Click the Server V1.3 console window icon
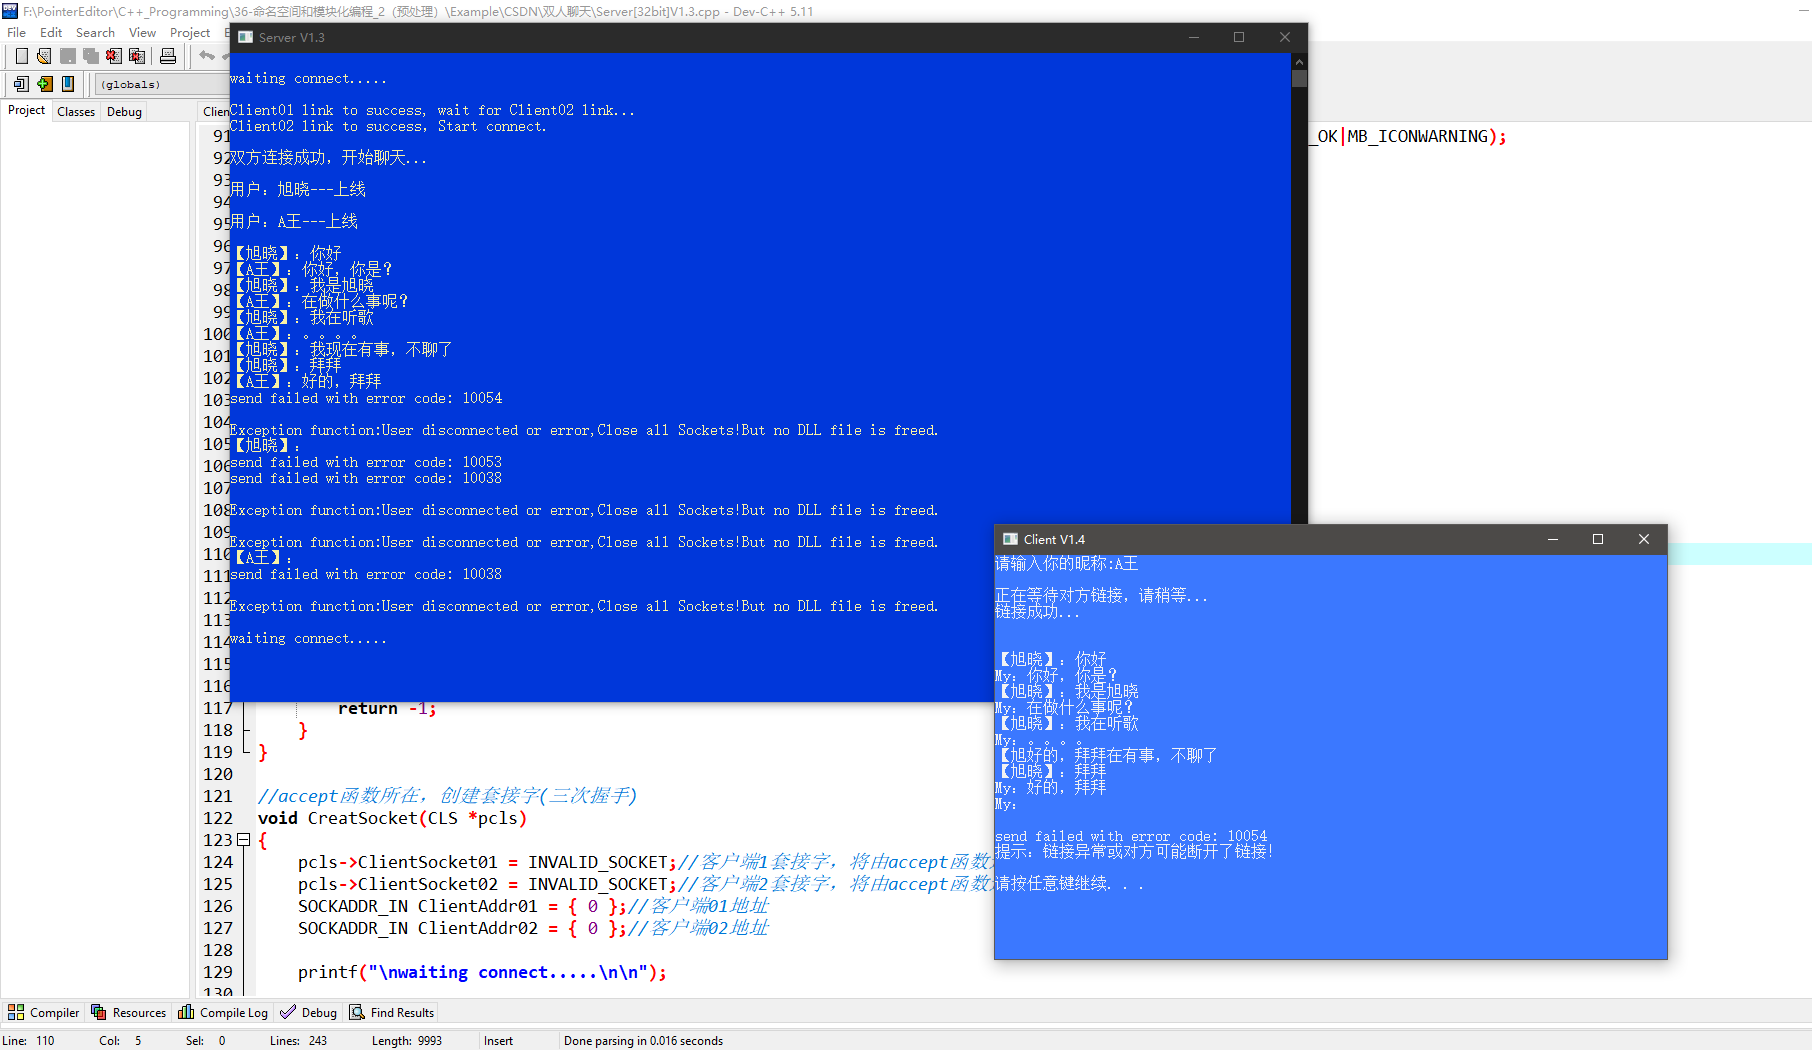1812x1050 pixels. pos(246,37)
